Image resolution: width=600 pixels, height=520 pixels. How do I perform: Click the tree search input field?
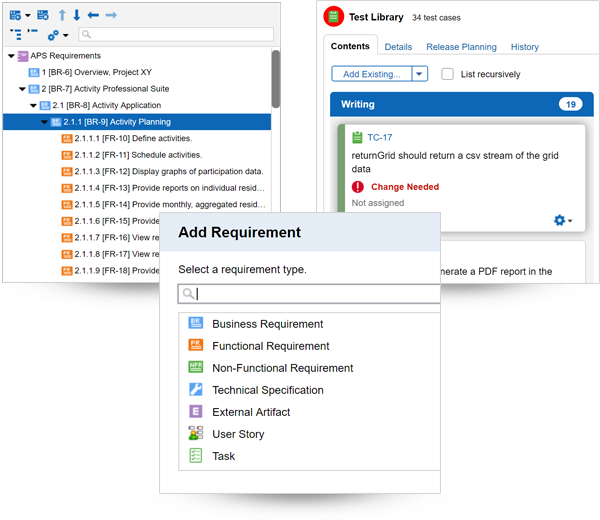click(176, 34)
